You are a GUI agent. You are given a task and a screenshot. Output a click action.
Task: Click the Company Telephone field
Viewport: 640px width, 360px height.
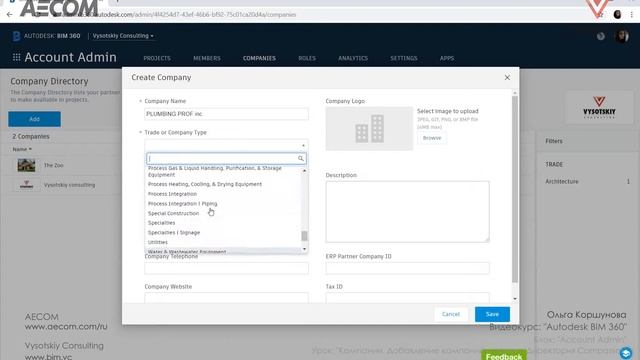(x=226, y=268)
